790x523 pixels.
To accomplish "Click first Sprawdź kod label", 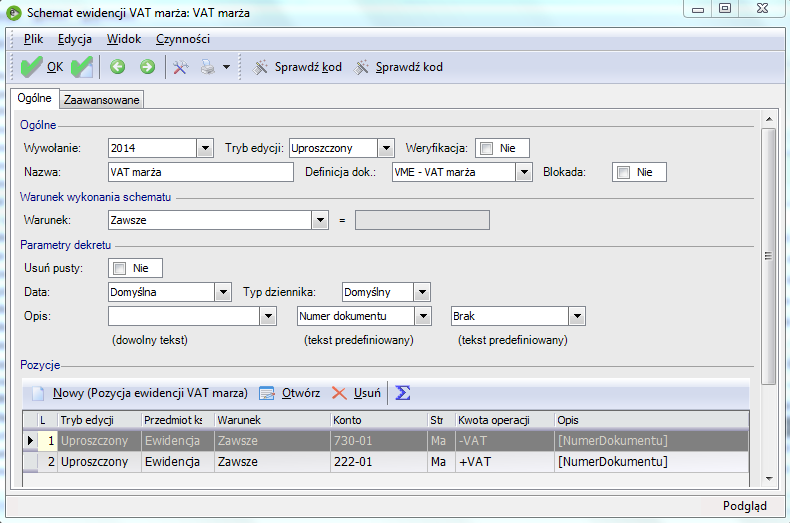I will 308,67.
